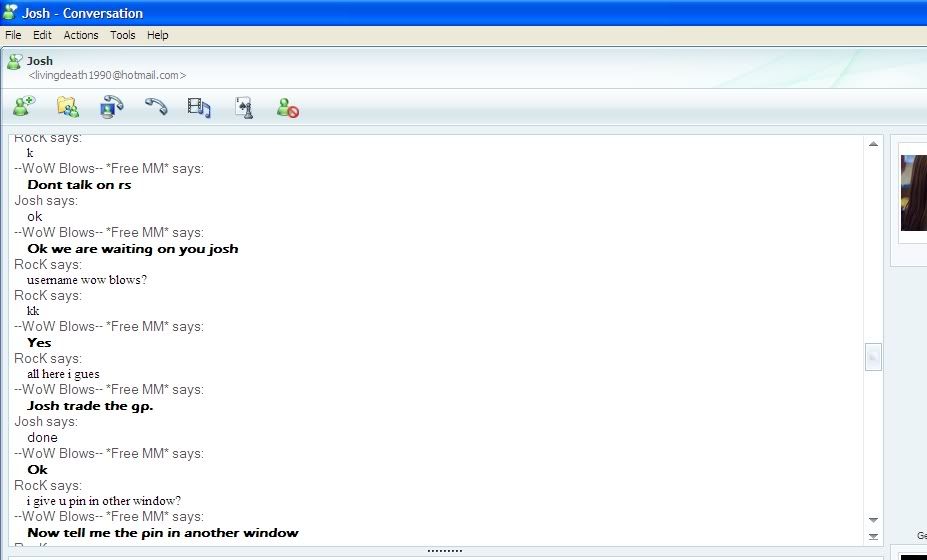Open the Help menu
This screenshot has height=560, width=927.
[158, 35]
